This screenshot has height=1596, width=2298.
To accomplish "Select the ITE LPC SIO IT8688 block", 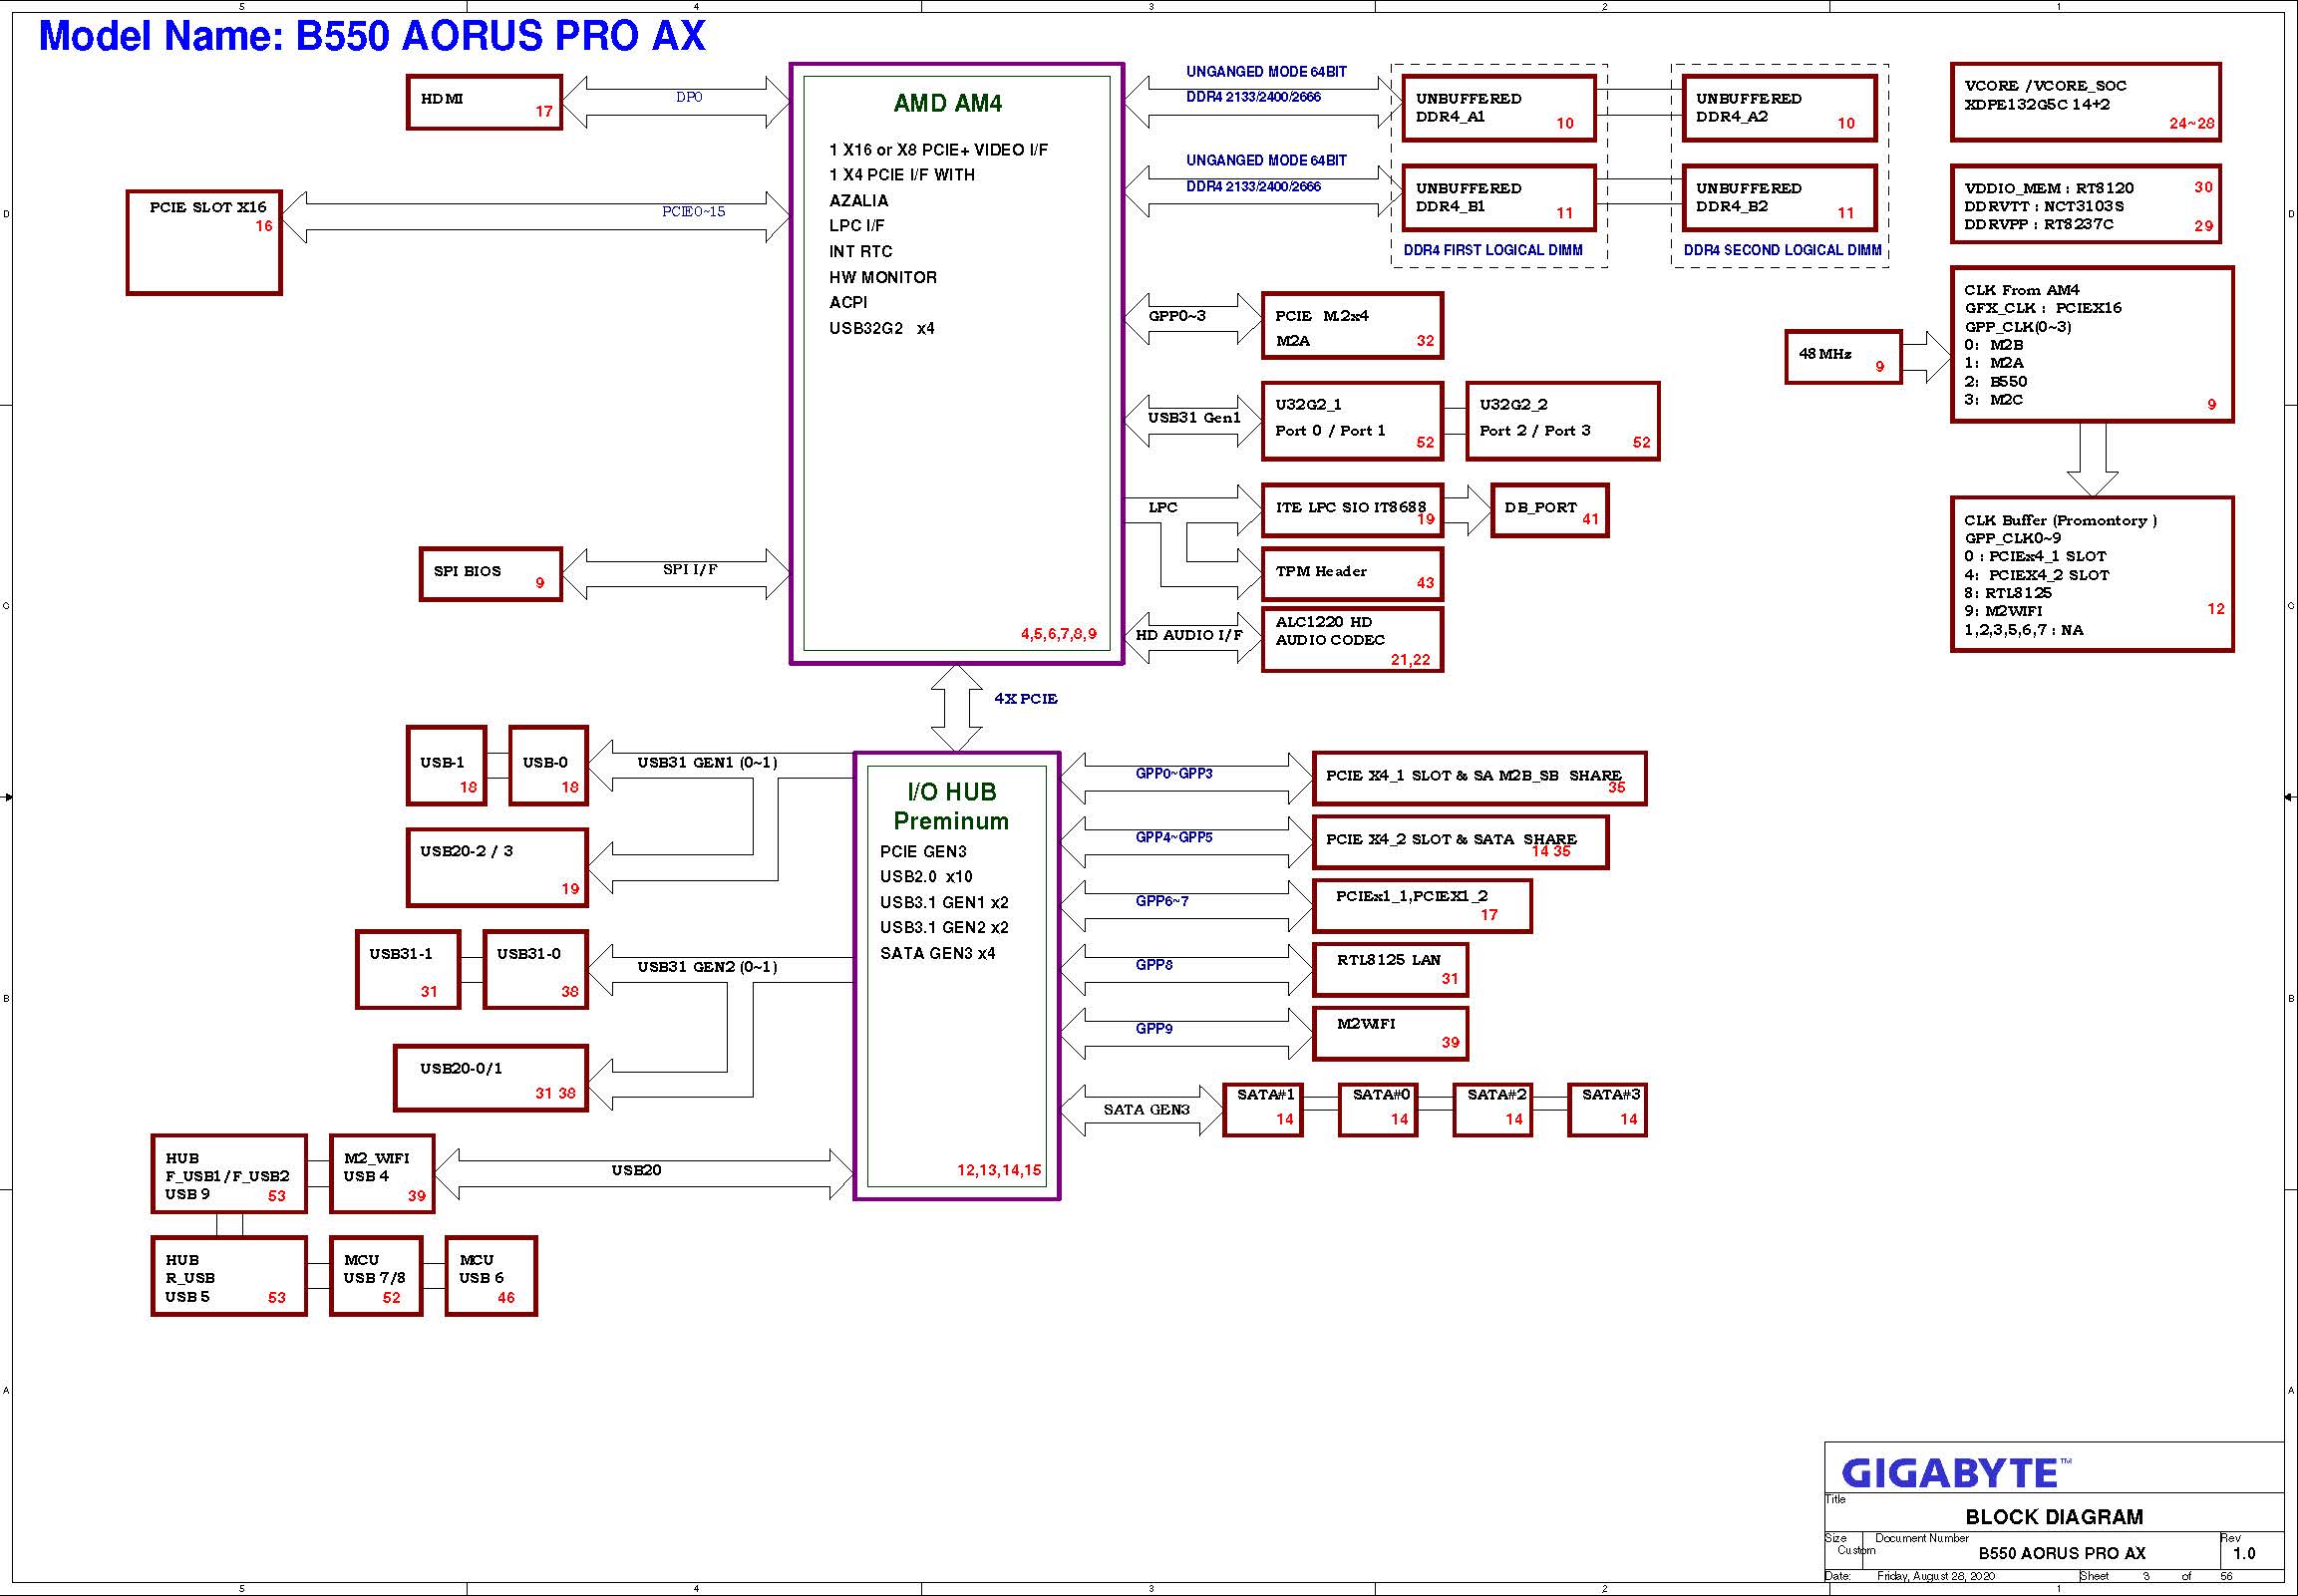I will click(x=1352, y=511).
